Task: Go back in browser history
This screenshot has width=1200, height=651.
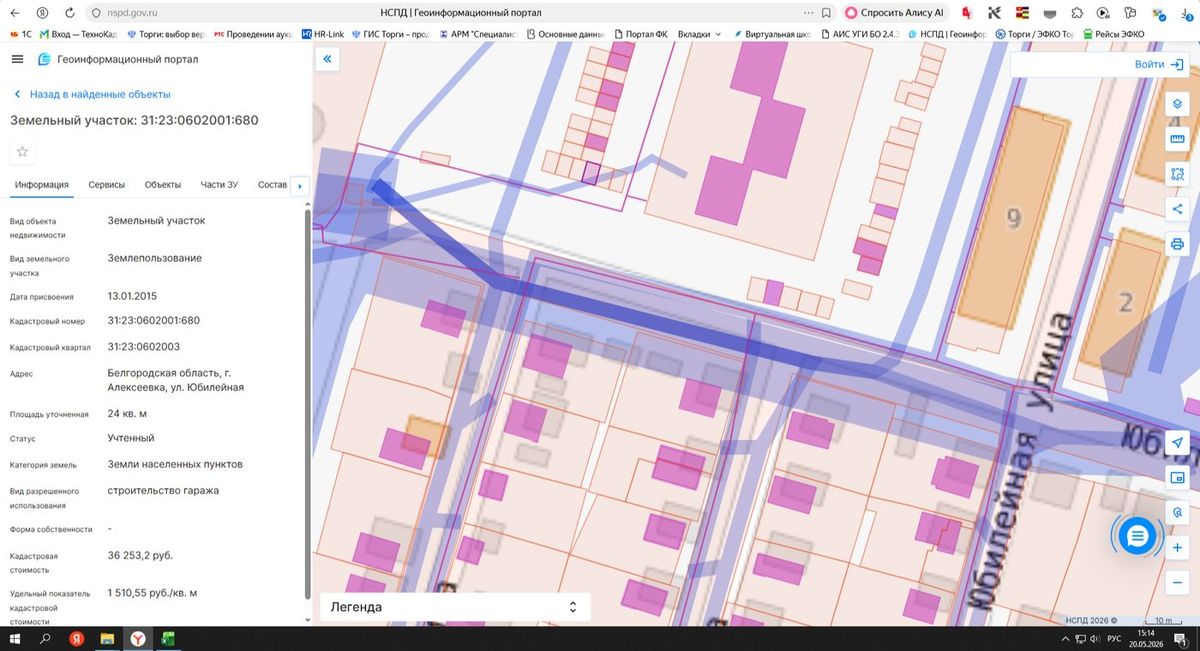Action: [14, 13]
